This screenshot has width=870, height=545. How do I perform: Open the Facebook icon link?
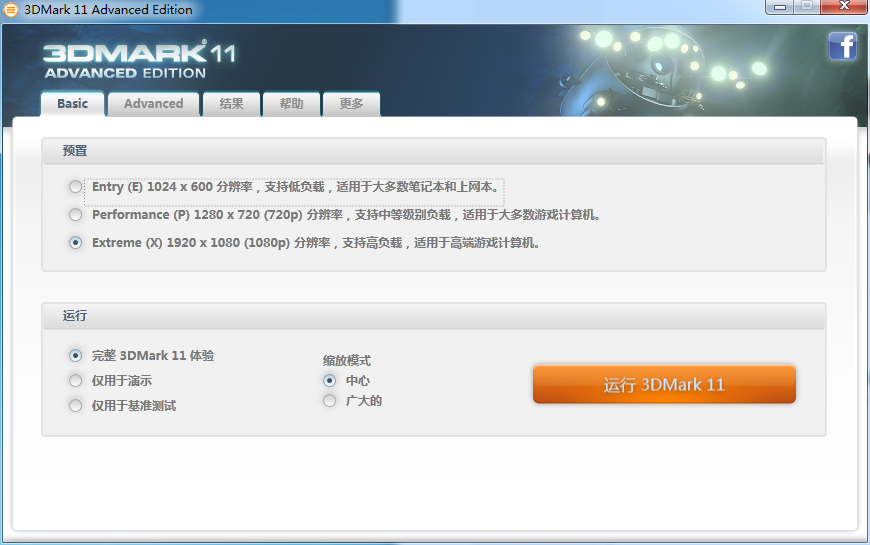tap(842, 46)
